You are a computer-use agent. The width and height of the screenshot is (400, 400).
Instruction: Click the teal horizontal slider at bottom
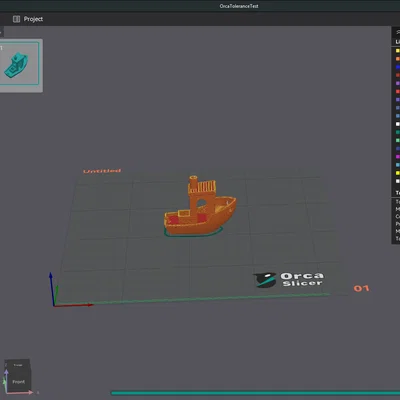pos(255,393)
